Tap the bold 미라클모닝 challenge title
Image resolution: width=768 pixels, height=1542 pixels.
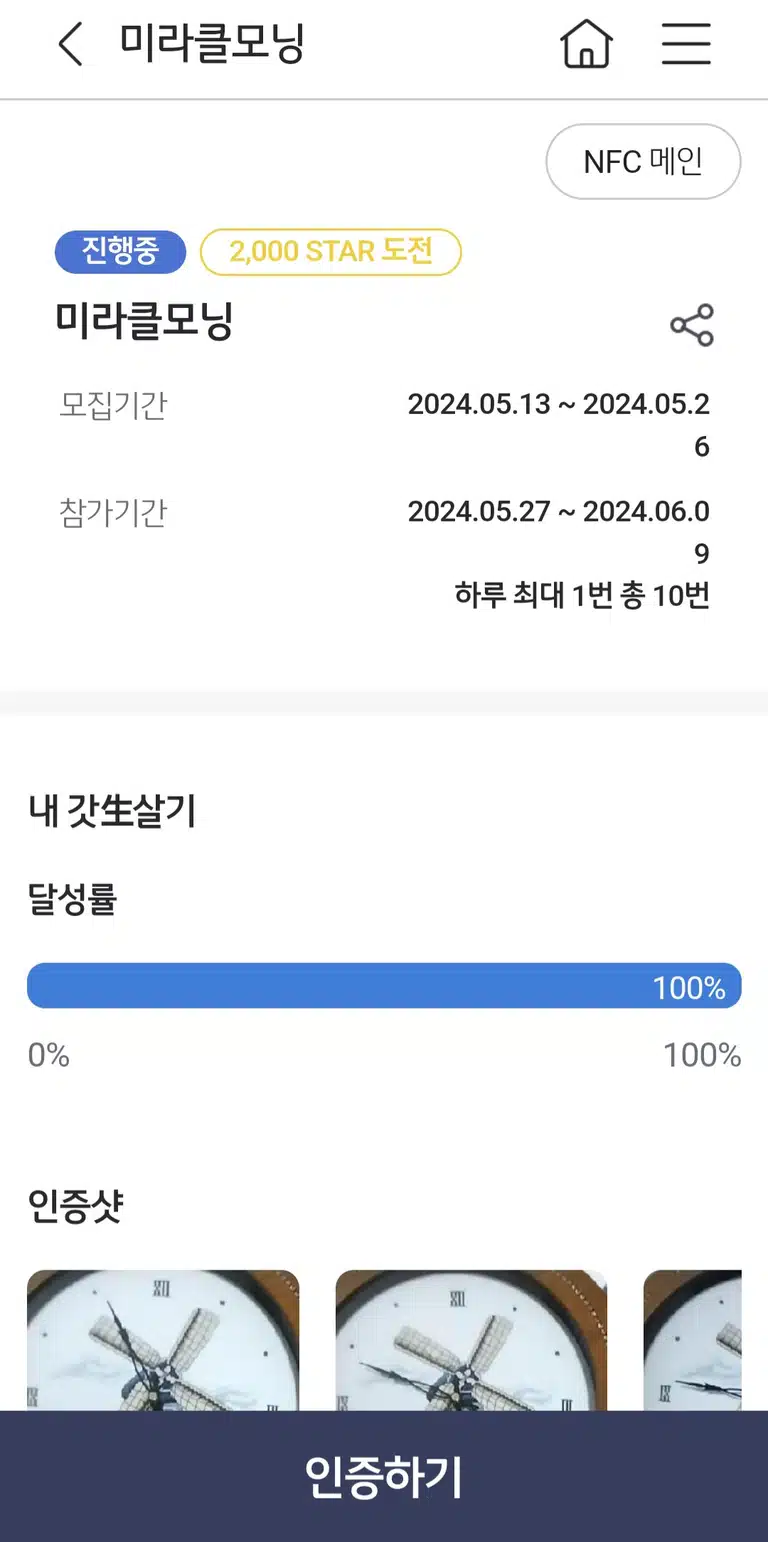point(144,321)
